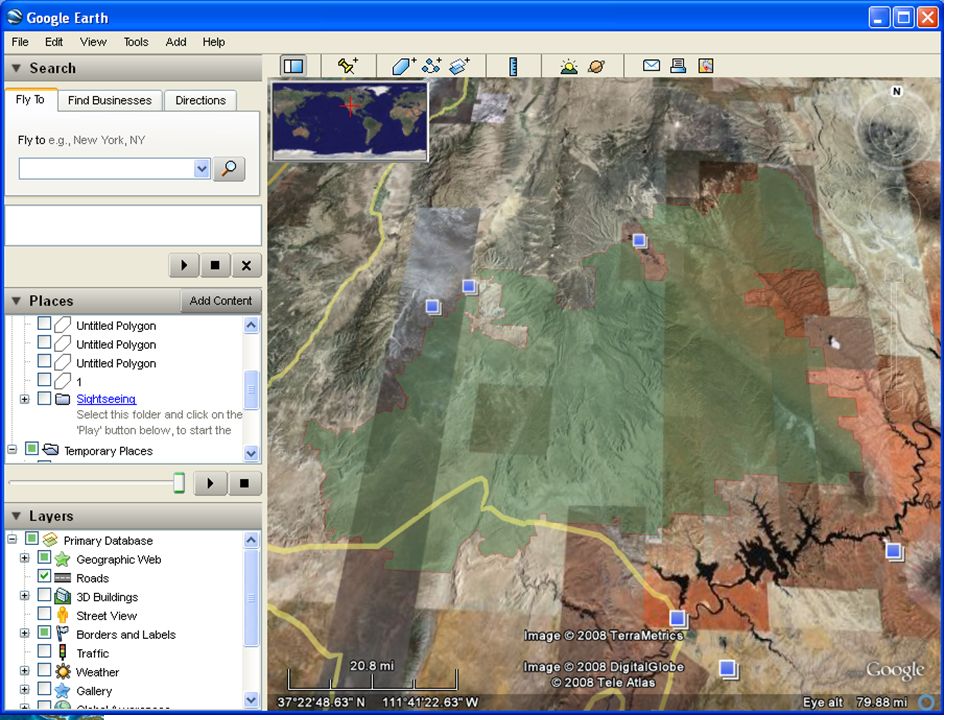
Task: Click the search results play button
Action: click(184, 265)
